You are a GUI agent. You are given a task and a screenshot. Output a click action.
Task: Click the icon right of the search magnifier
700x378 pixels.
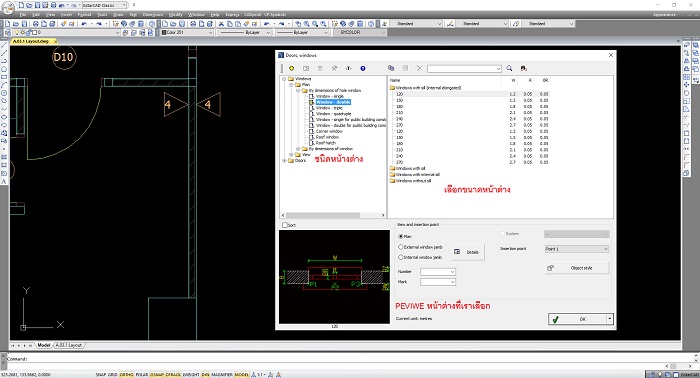point(524,68)
